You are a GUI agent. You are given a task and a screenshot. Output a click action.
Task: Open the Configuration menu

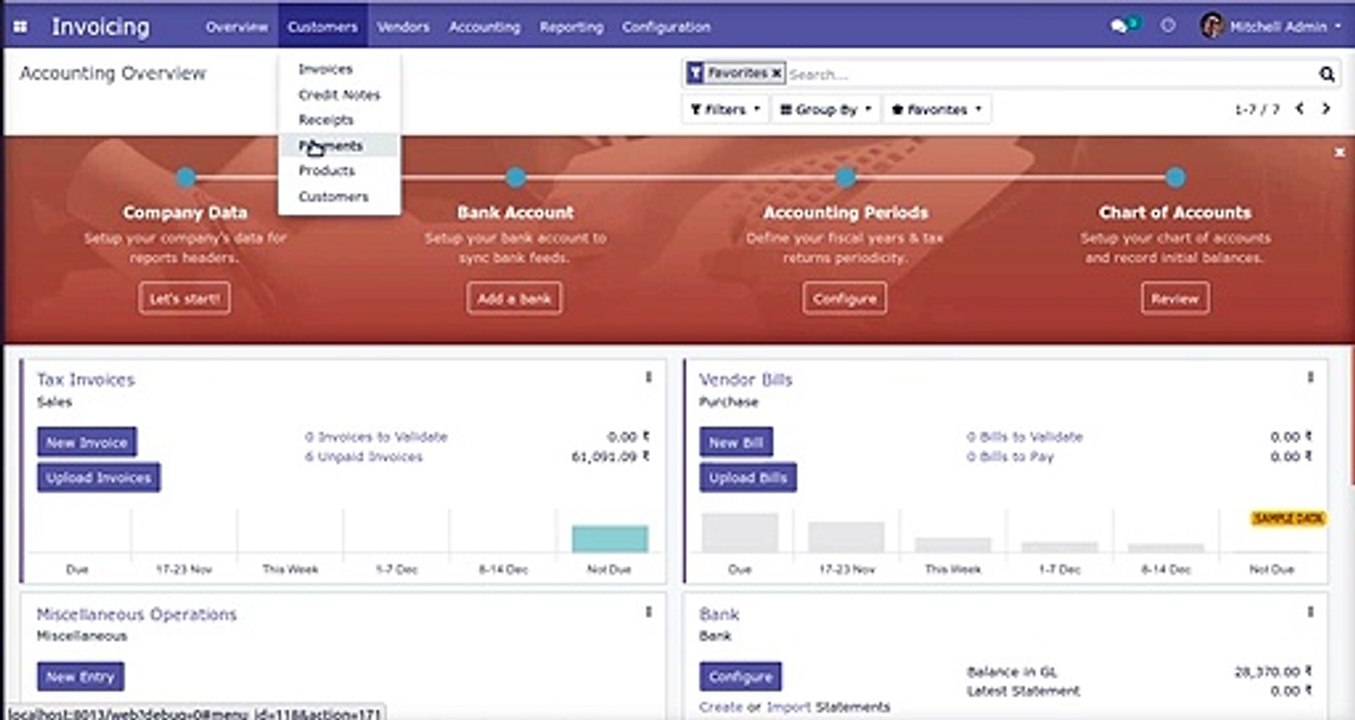click(x=666, y=27)
